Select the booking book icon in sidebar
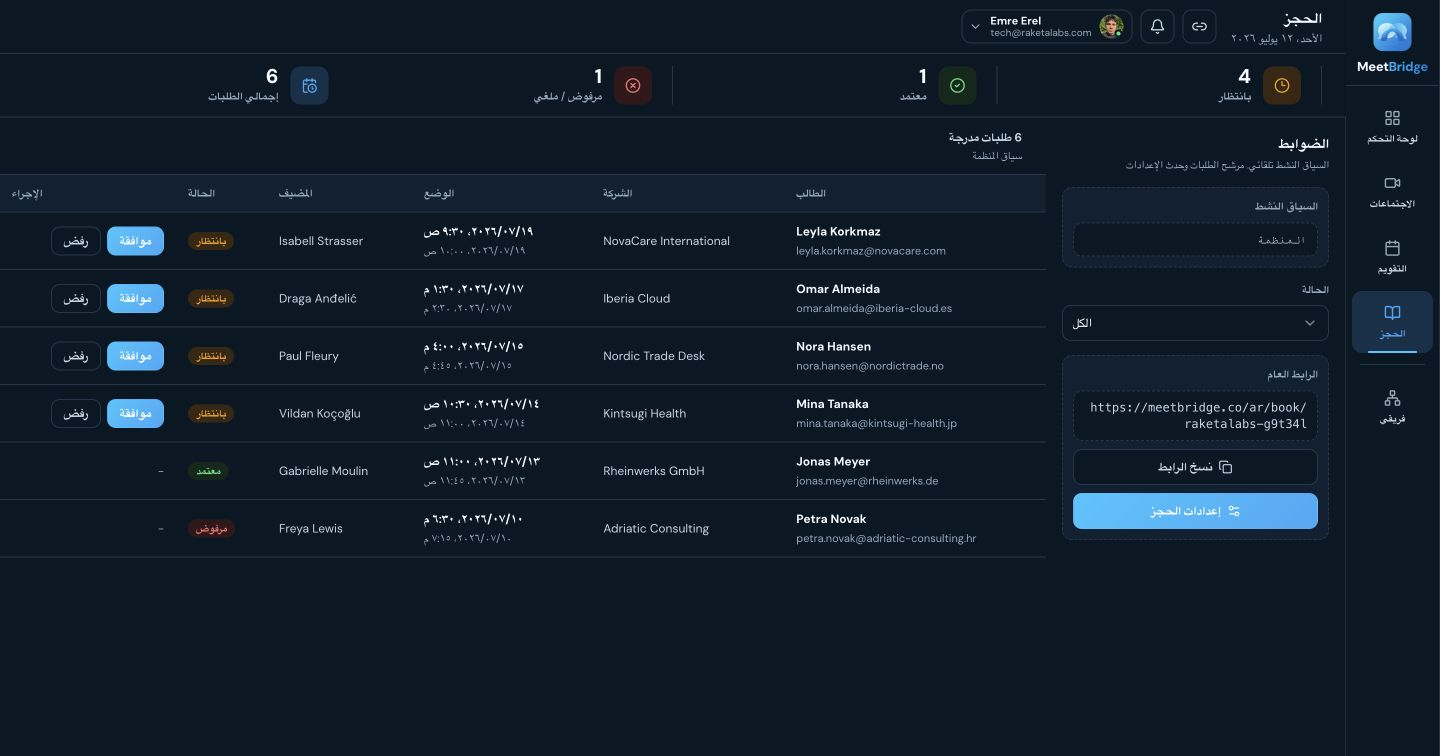 [1392, 313]
